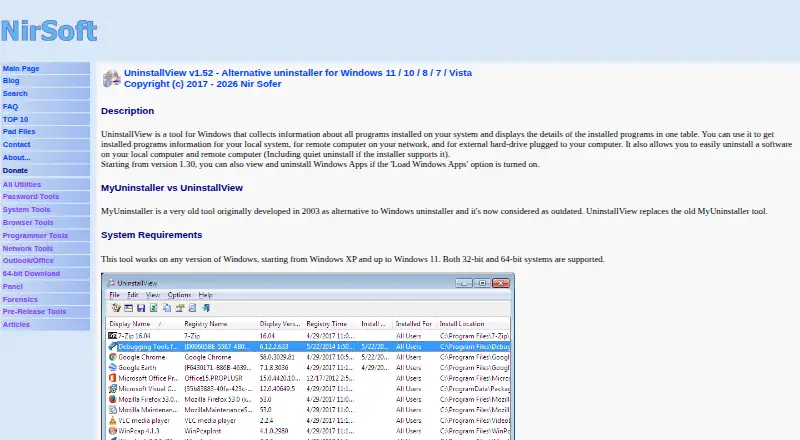This screenshot has width=800, height=440.
Task: Click the 'WinPcapInst' registry name cell
Action: tap(203, 431)
